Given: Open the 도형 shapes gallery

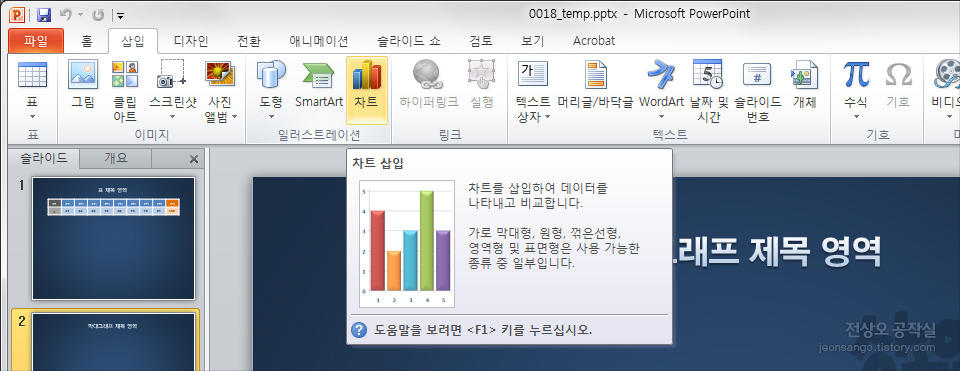Looking at the screenshot, I should (271, 91).
